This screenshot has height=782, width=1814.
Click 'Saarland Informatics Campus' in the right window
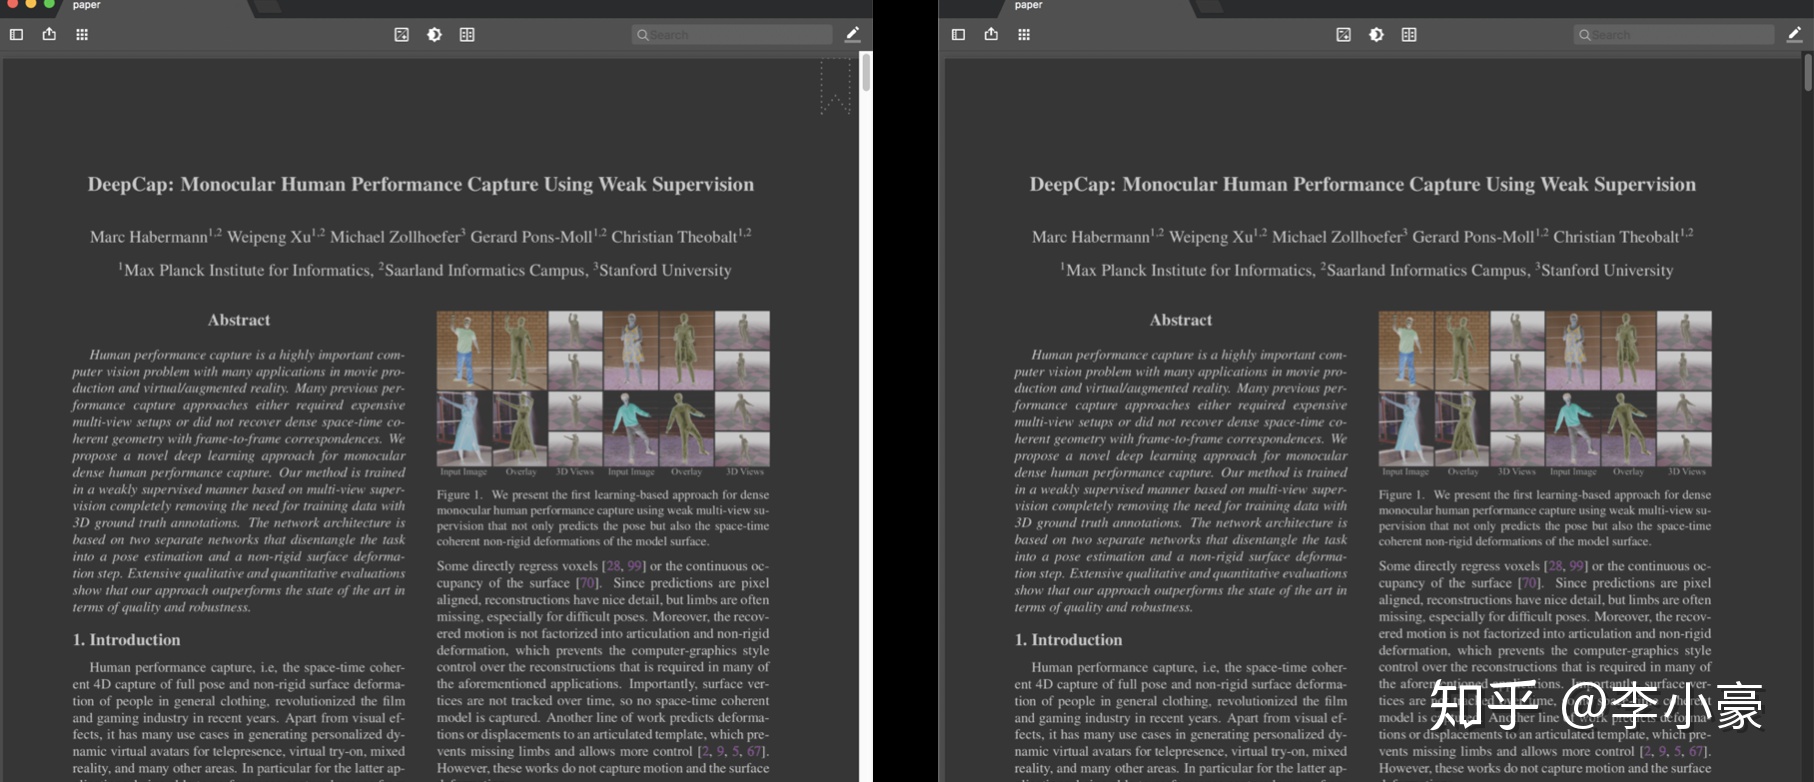tap(1427, 271)
